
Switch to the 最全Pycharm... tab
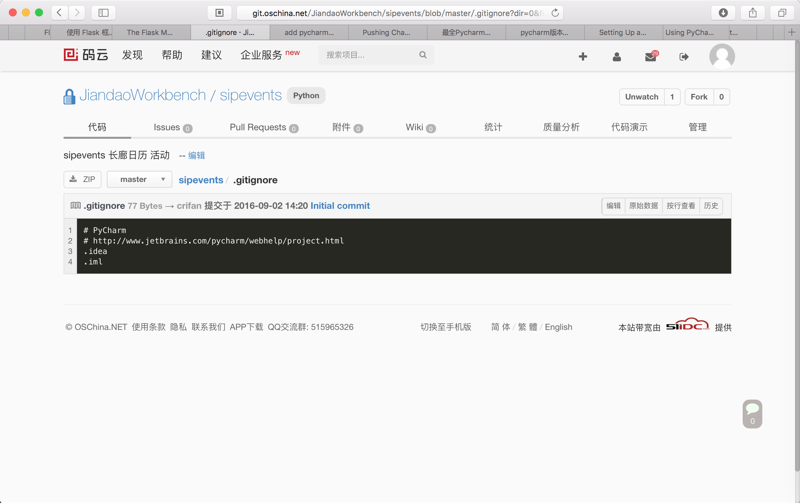coord(466,32)
